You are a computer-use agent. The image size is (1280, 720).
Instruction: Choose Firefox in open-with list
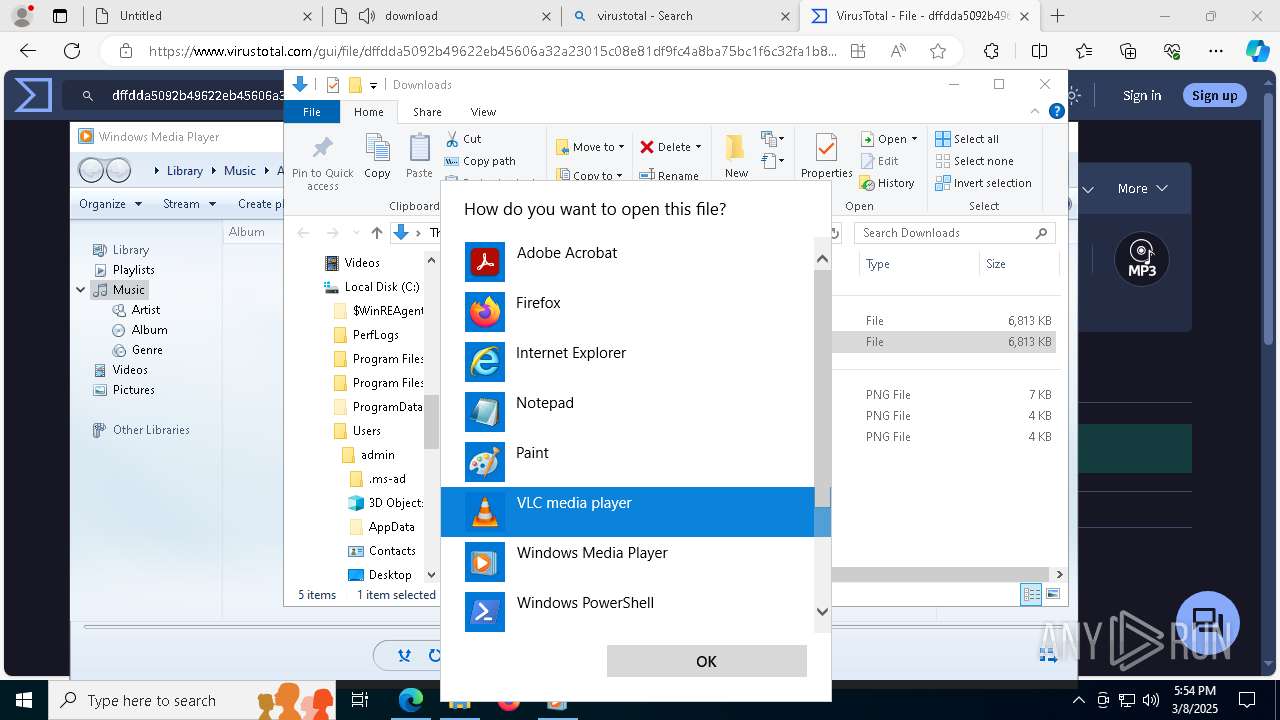(628, 312)
